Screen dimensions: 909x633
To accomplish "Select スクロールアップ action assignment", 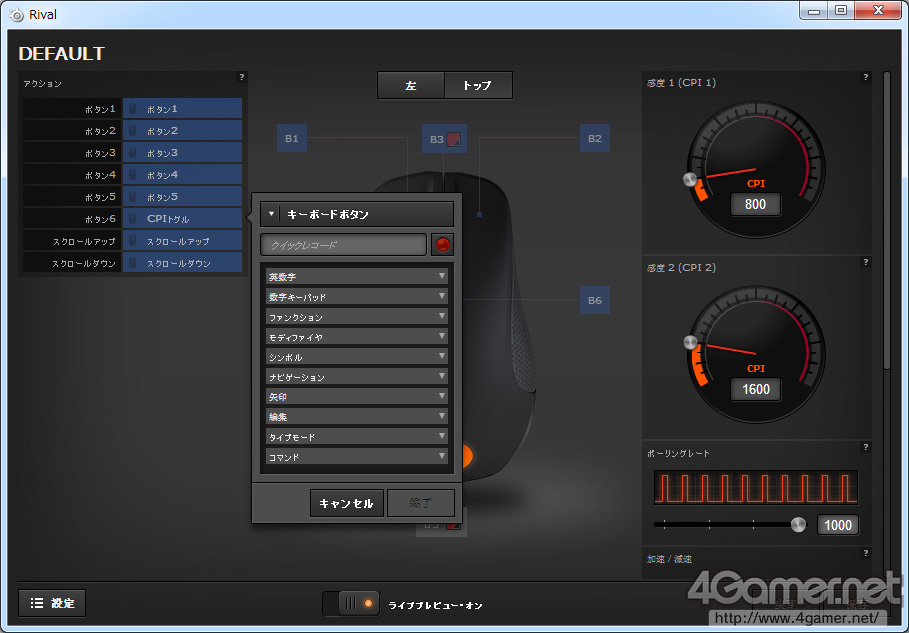I will tap(183, 241).
